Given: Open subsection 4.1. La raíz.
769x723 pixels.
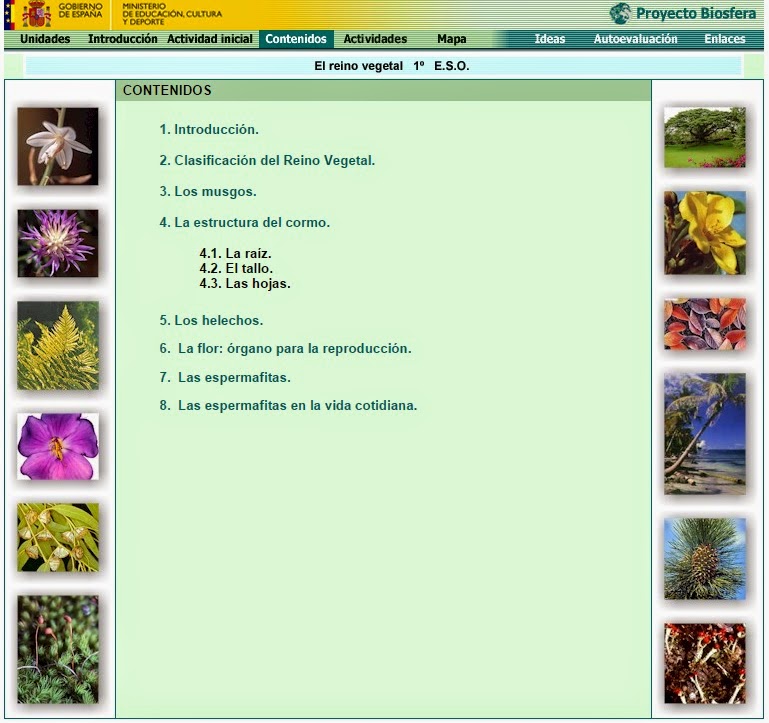Looking at the screenshot, I should 235,253.
